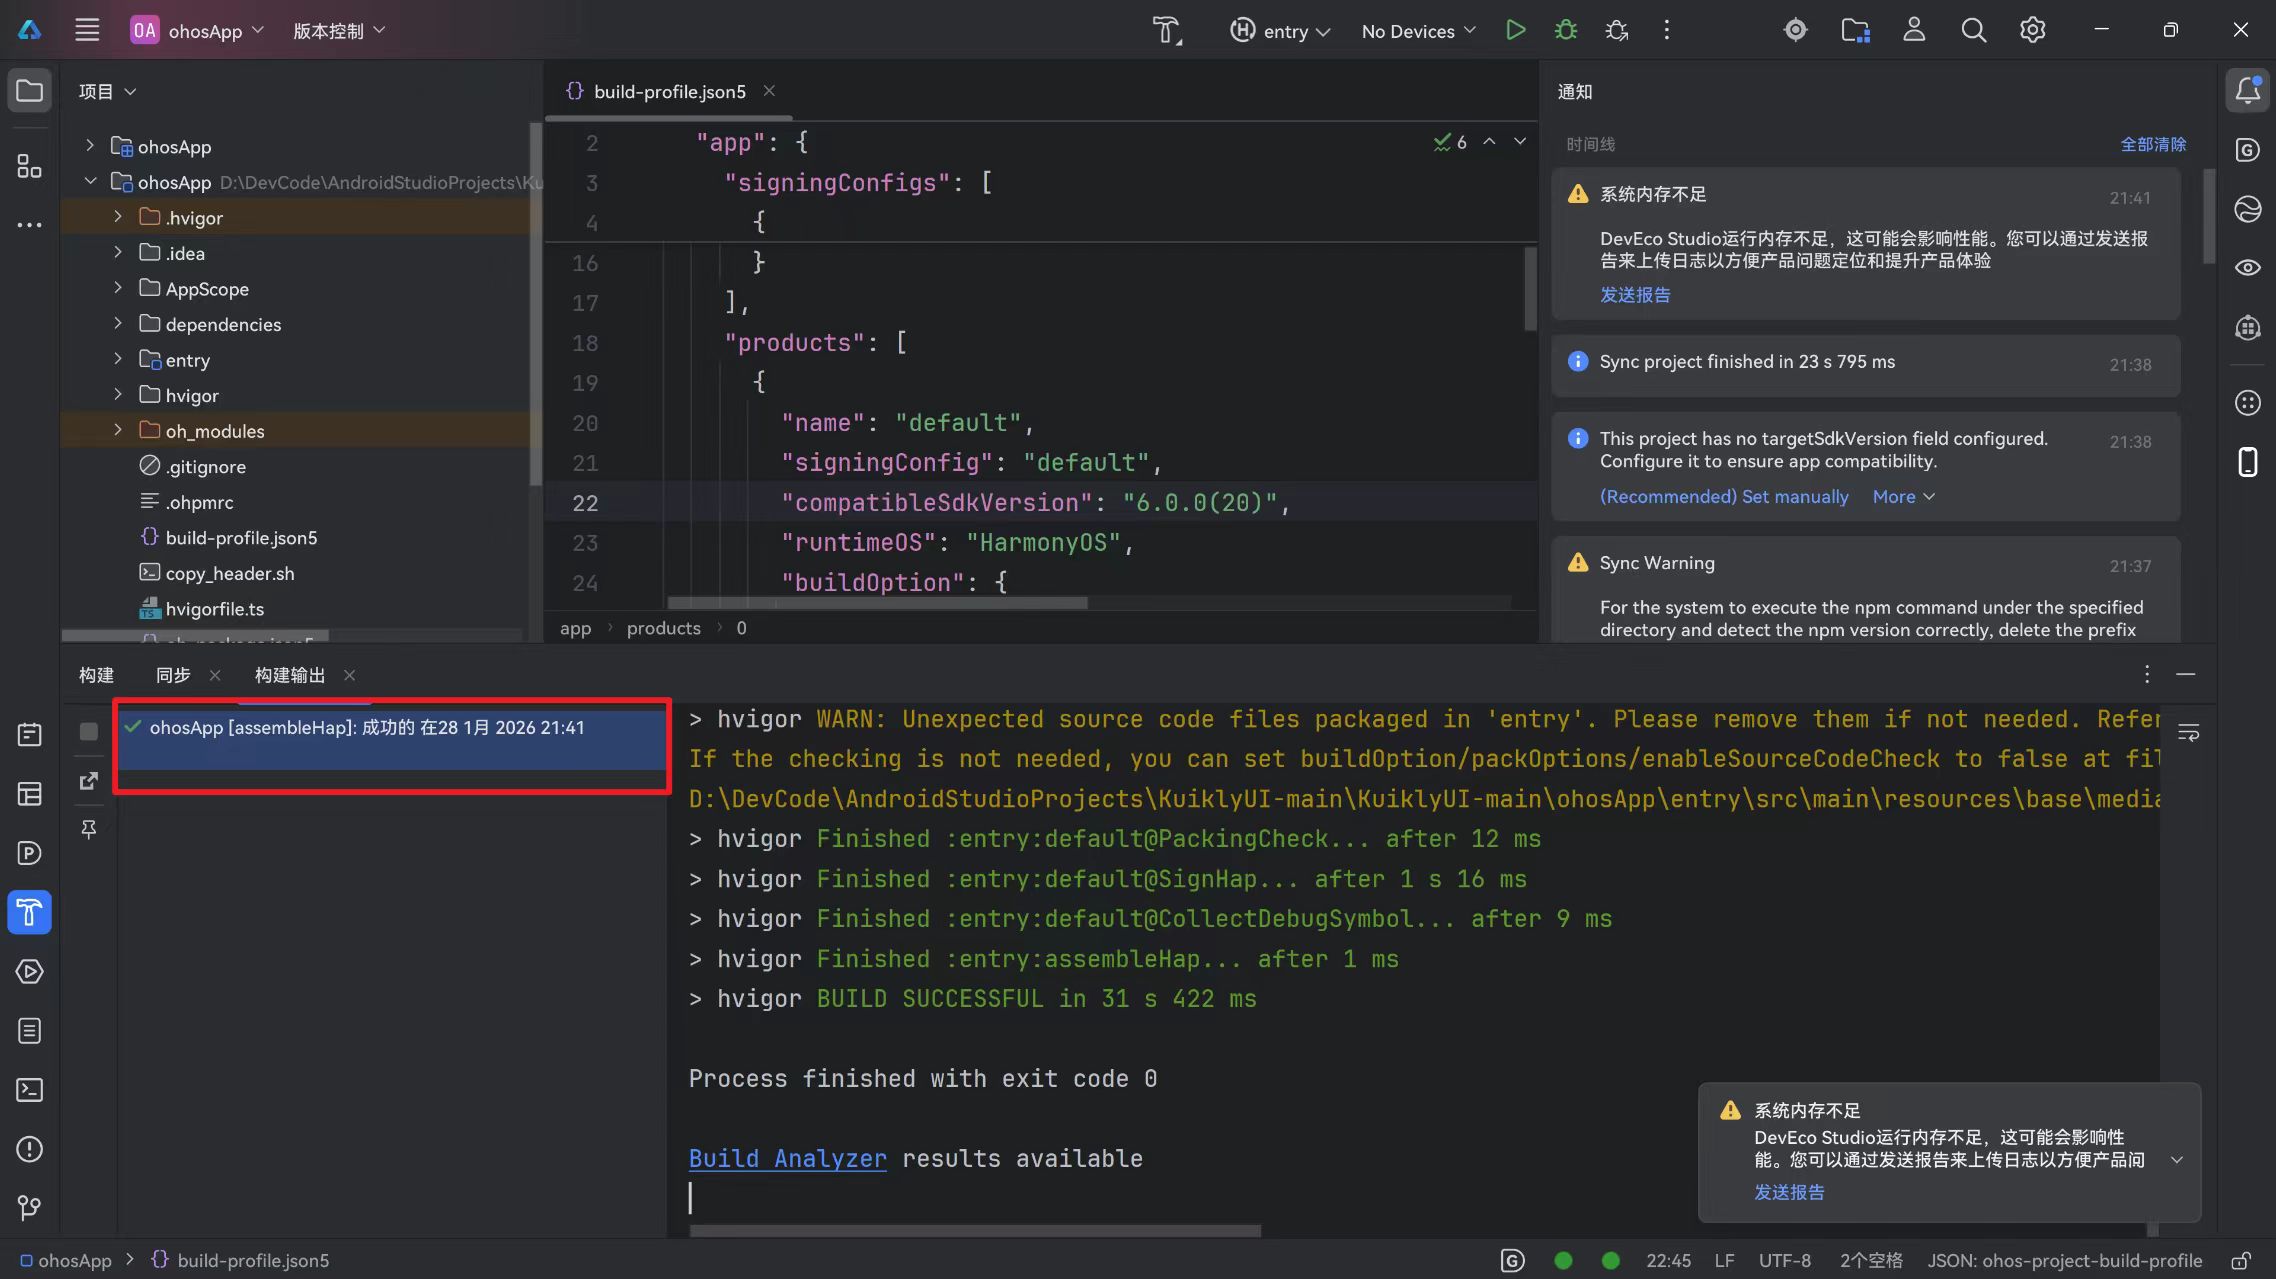
Task: Open the No Devices dropdown
Action: coord(1417,31)
